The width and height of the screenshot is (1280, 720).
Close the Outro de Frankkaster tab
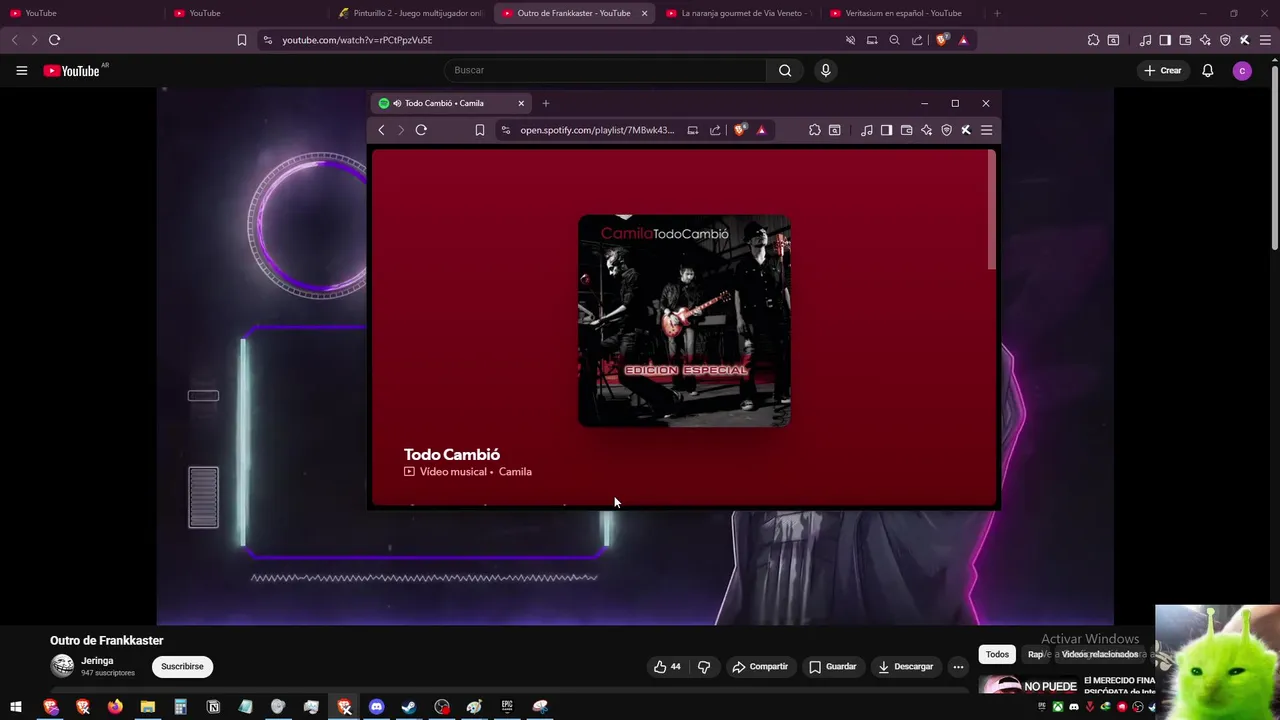[644, 13]
